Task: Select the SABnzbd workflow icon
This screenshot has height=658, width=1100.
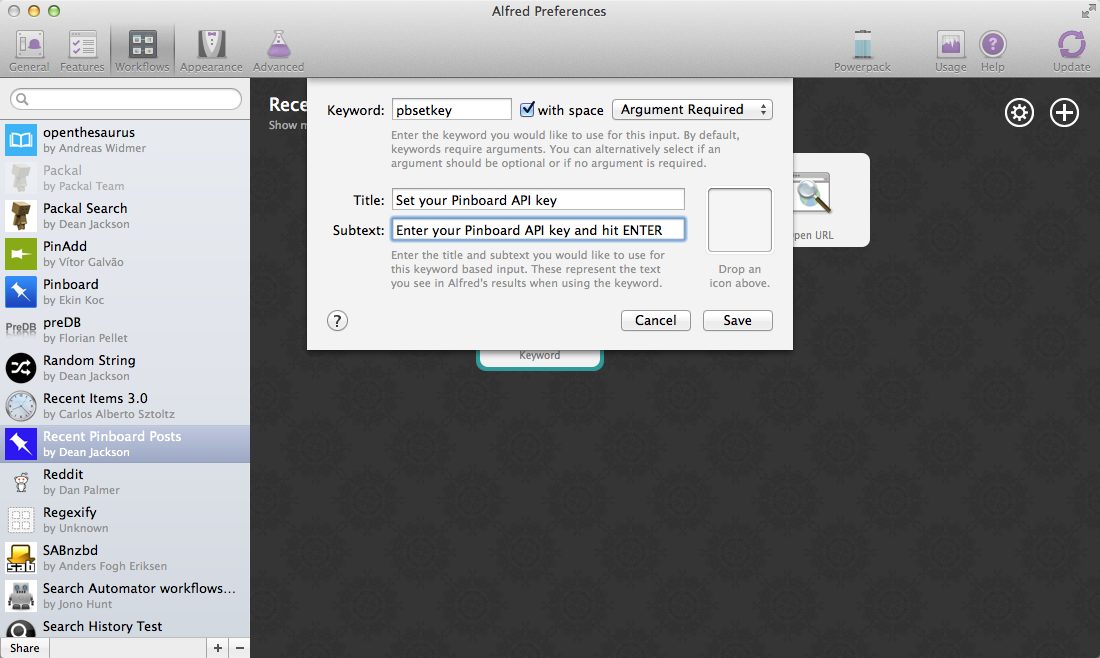Action: [x=20, y=558]
